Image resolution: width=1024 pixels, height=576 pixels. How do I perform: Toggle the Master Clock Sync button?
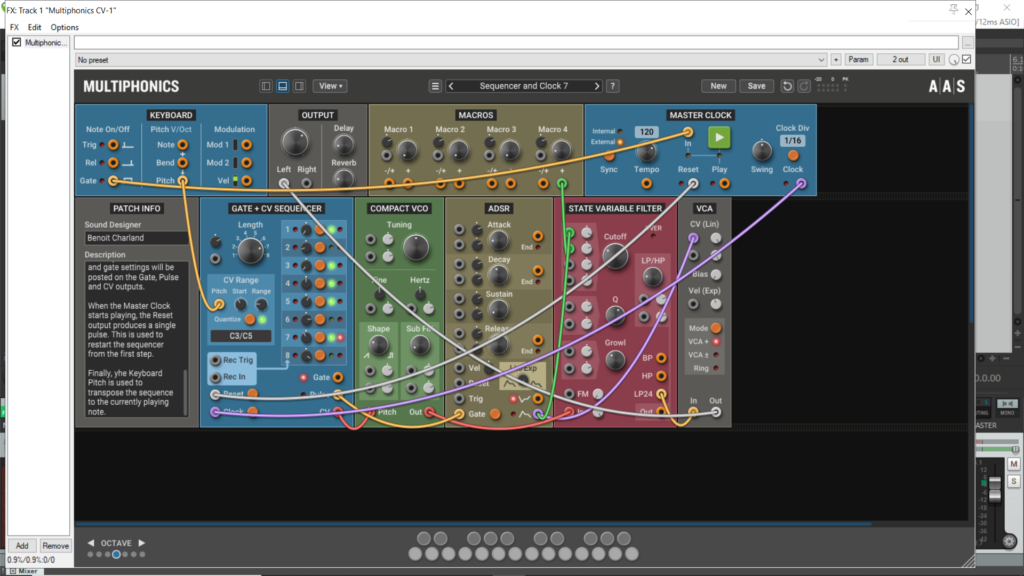[x=609, y=156]
